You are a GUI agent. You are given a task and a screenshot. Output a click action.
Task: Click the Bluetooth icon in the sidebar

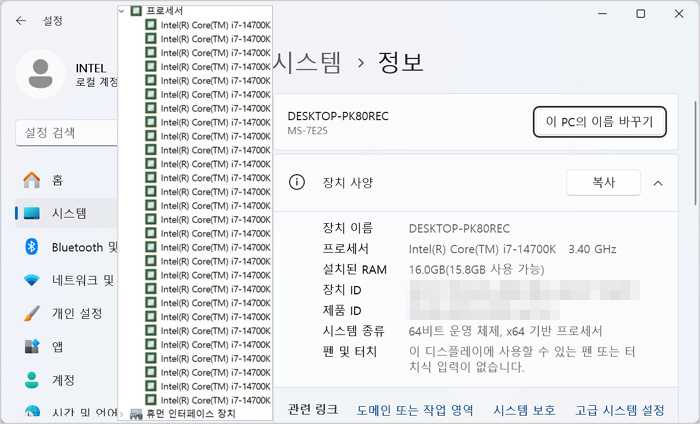coord(32,247)
